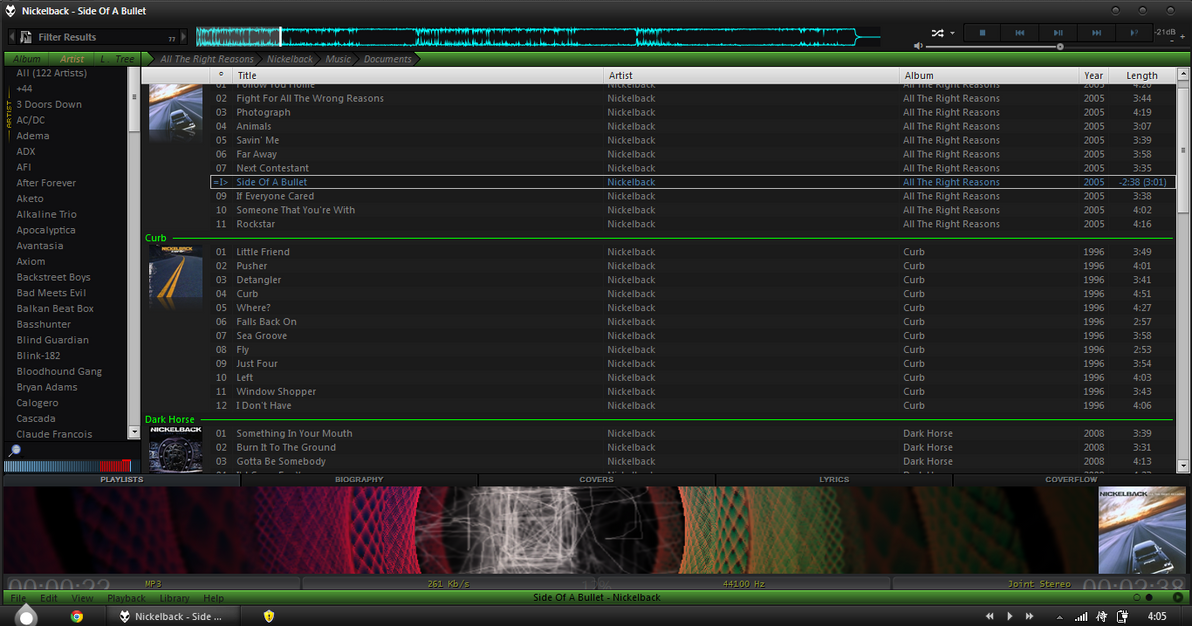1192x626 pixels.
Task: Click the Music breadcrumb
Action: pyautogui.click(x=338, y=59)
